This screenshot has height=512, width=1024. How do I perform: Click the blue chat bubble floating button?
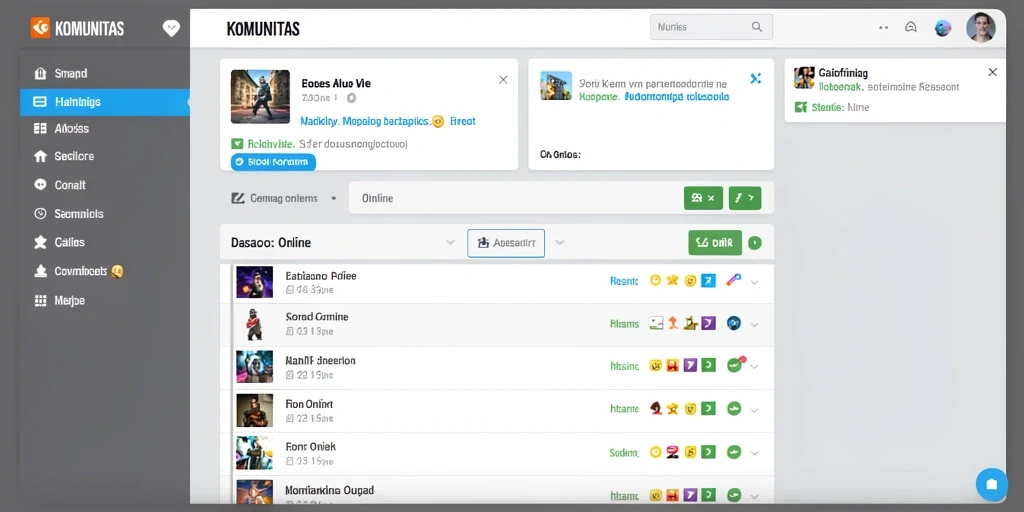[x=991, y=484]
